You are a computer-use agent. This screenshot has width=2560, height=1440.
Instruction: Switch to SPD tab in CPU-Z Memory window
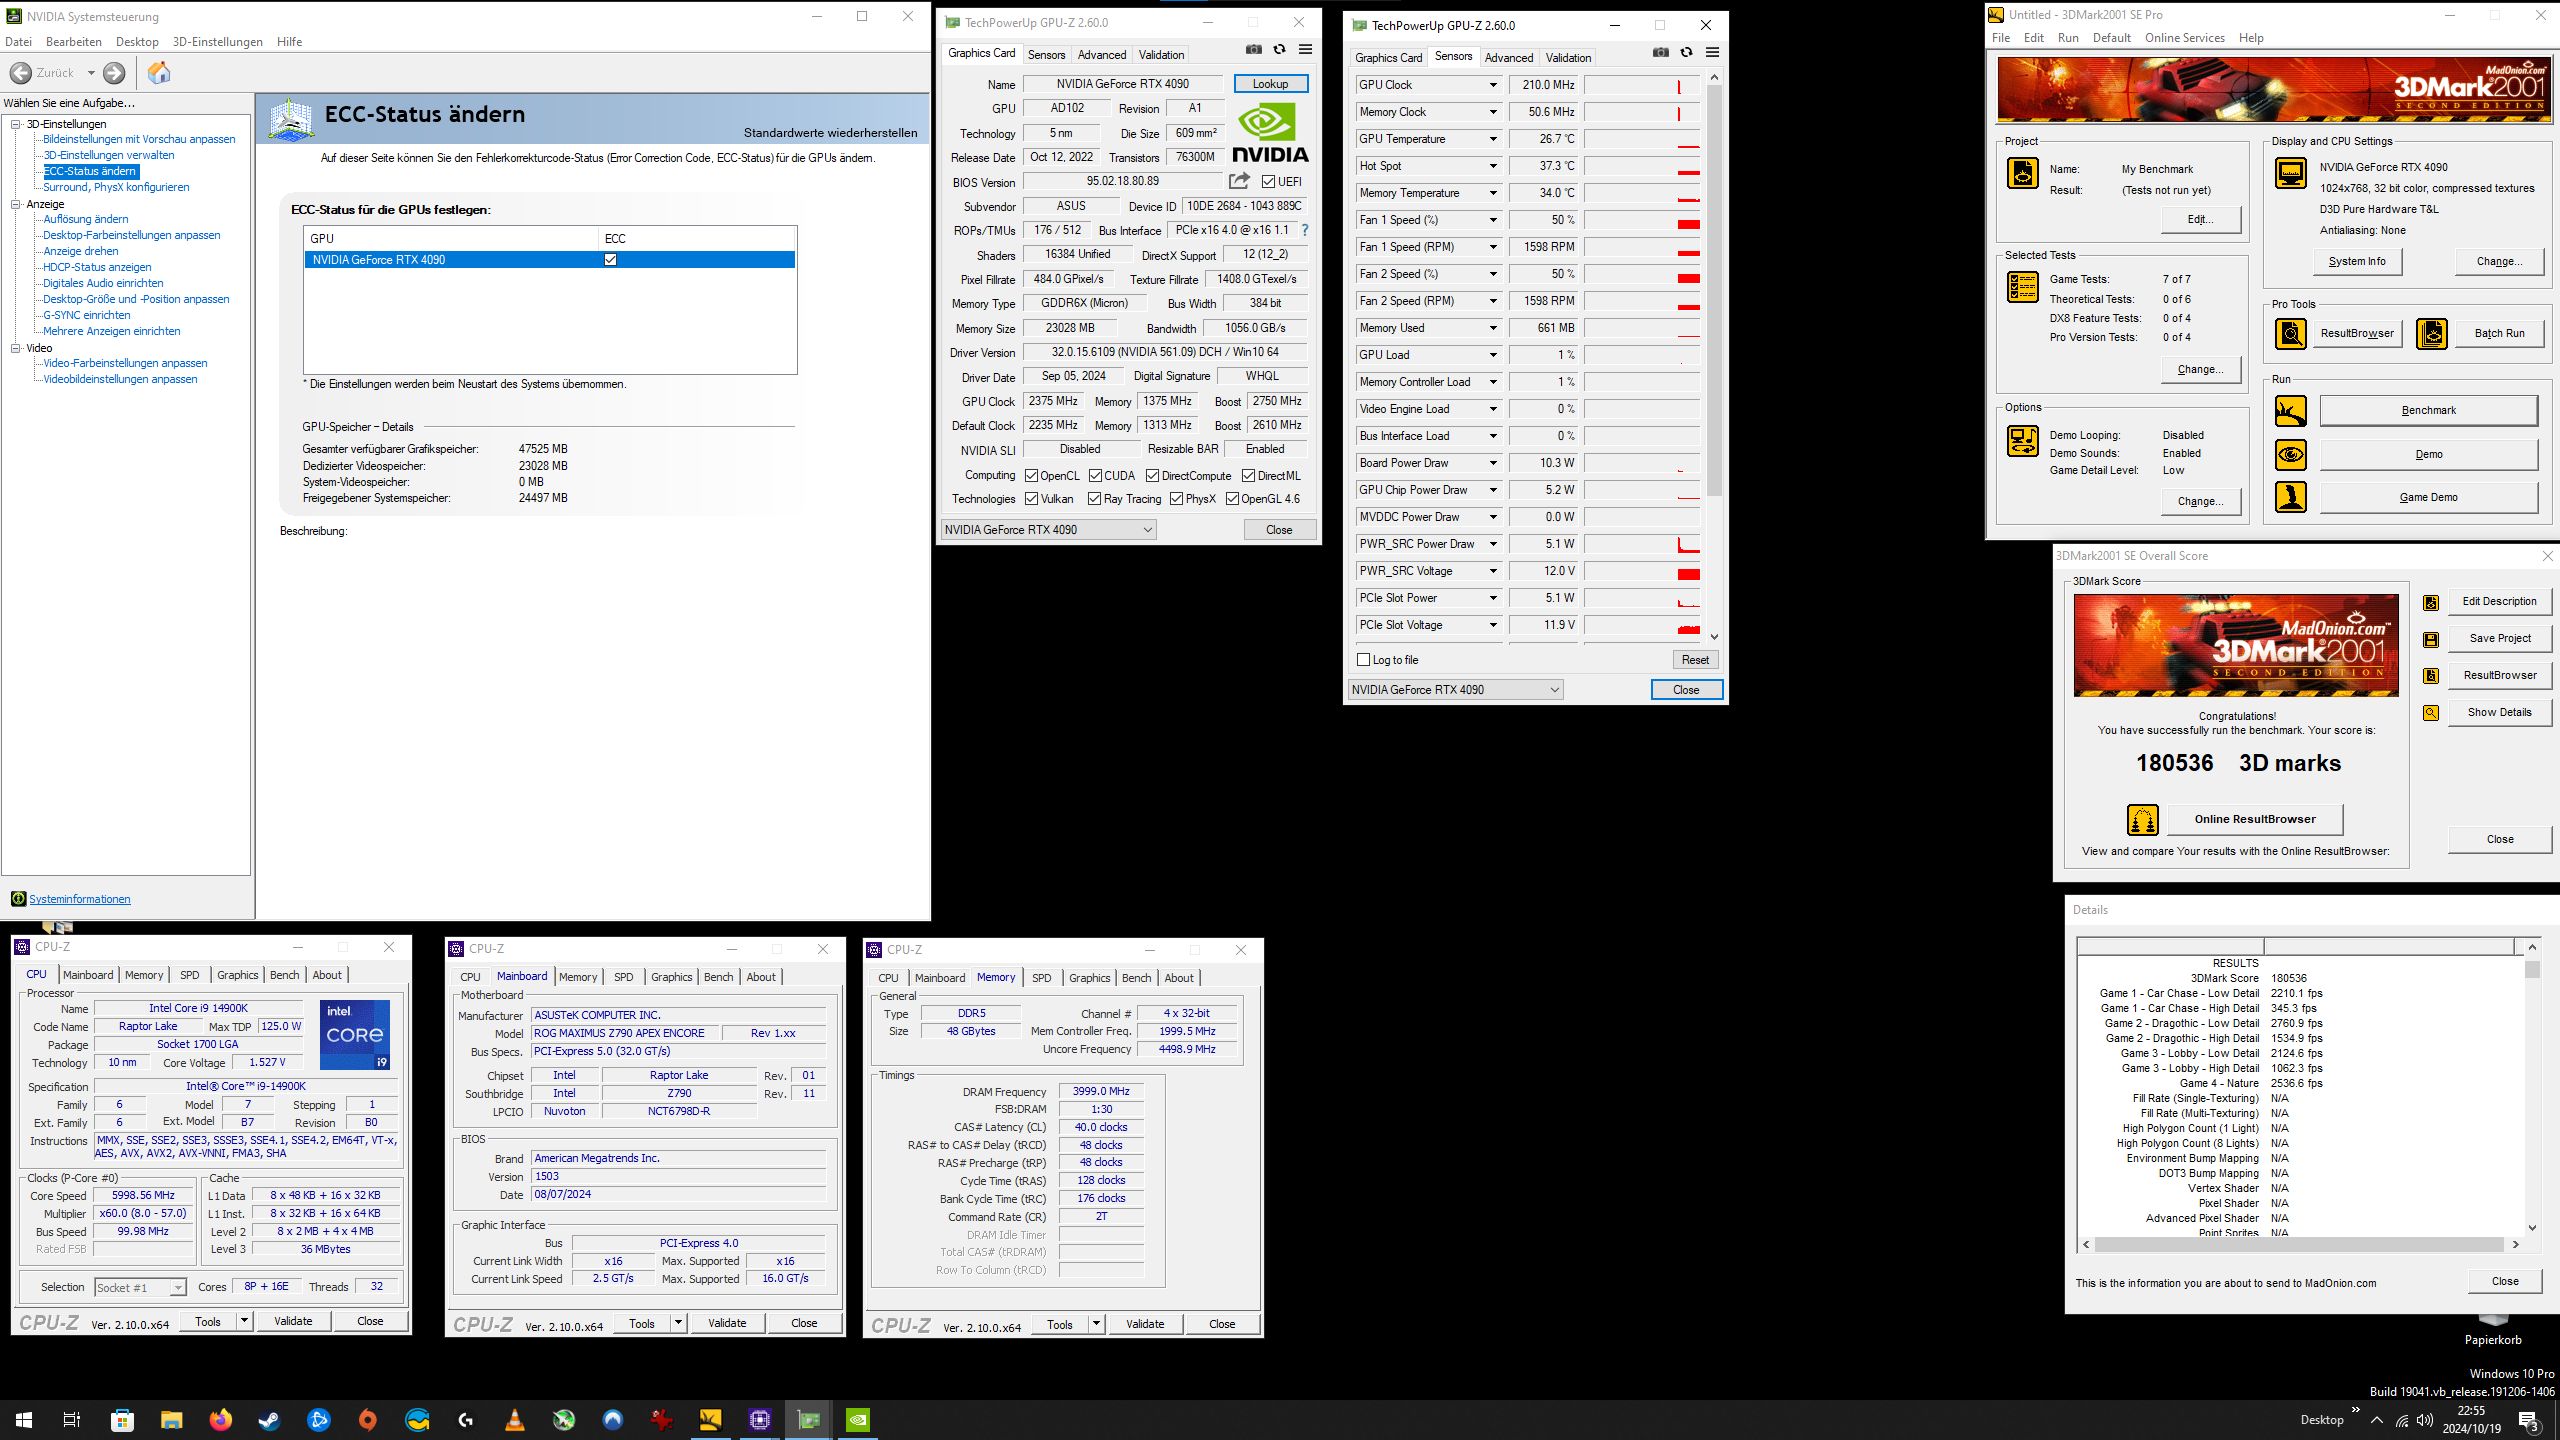[x=1041, y=978]
